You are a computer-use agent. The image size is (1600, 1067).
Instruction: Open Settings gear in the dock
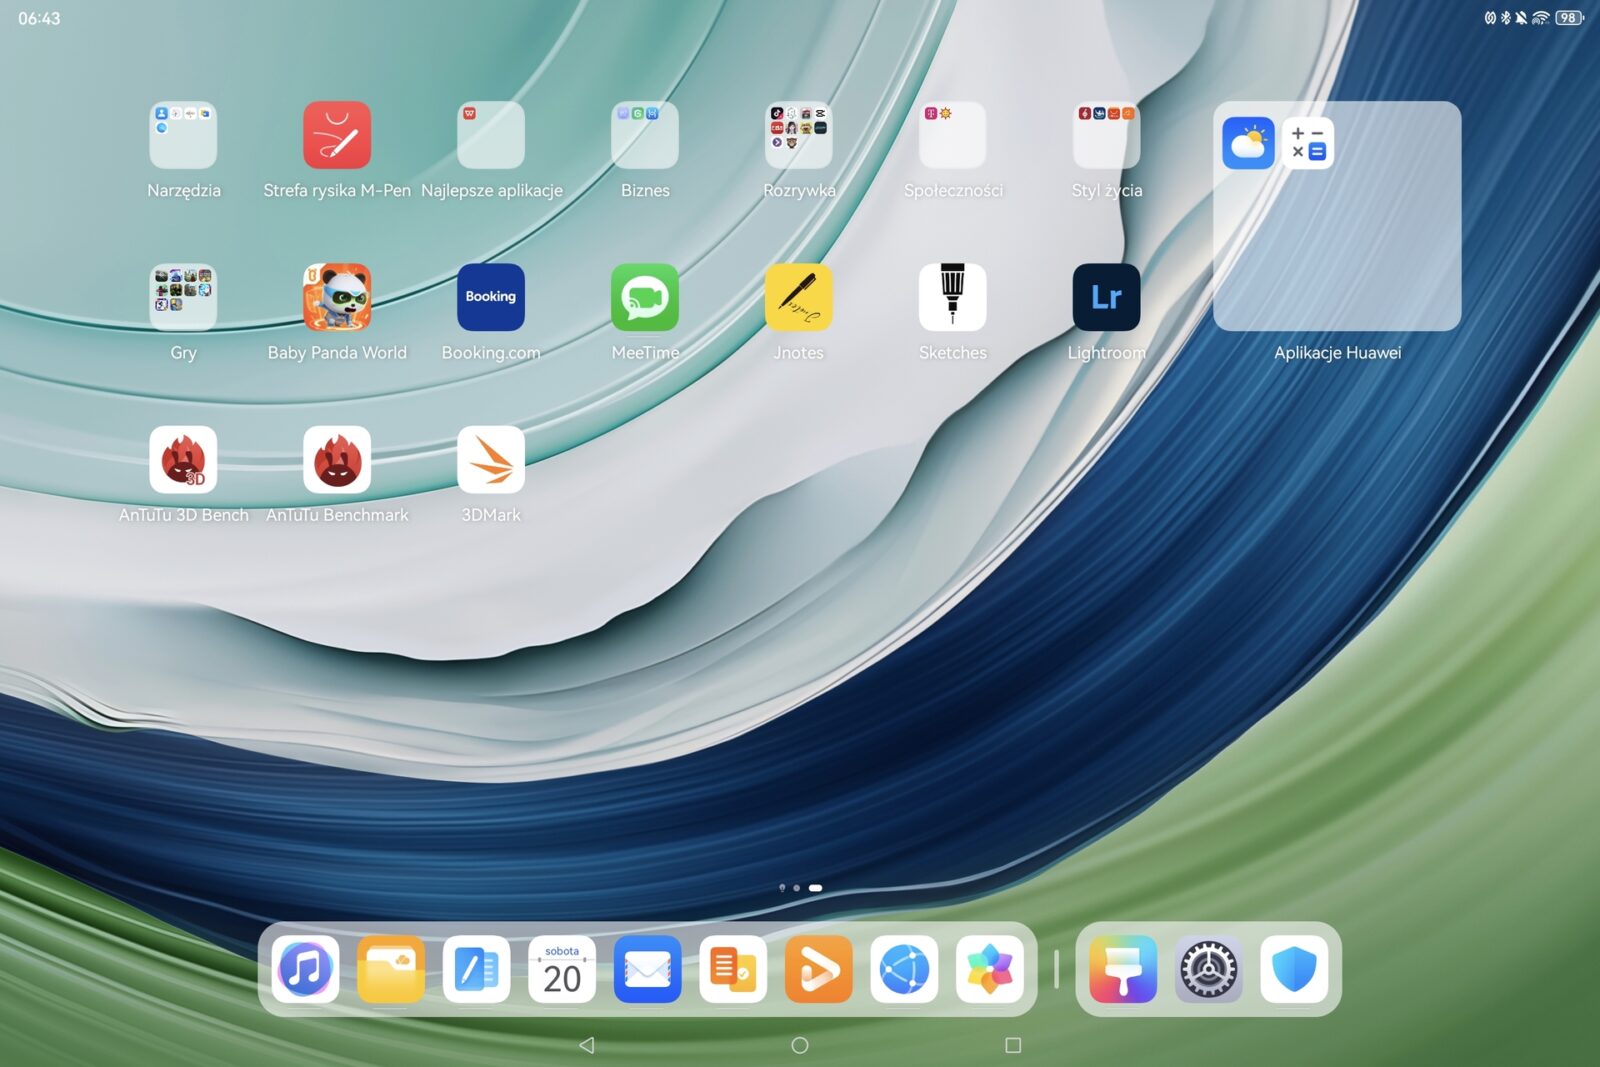click(x=1208, y=969)
